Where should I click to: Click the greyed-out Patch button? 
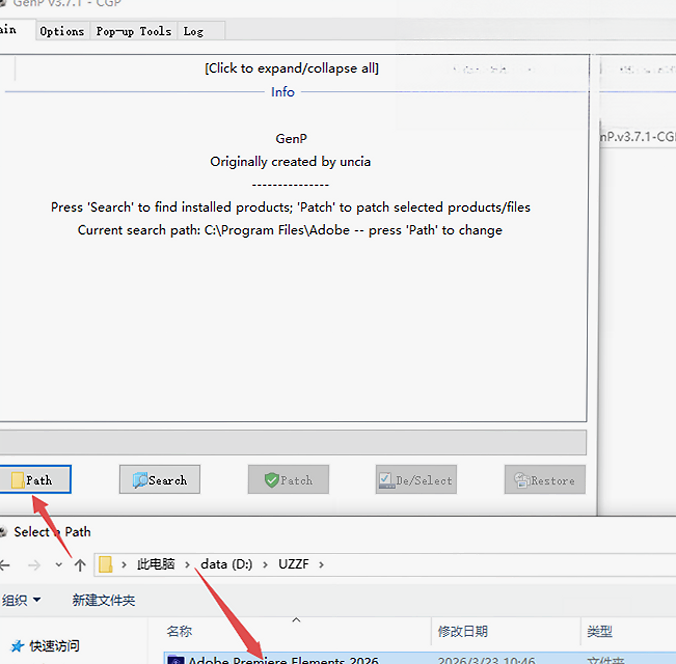tap(288, 479)
